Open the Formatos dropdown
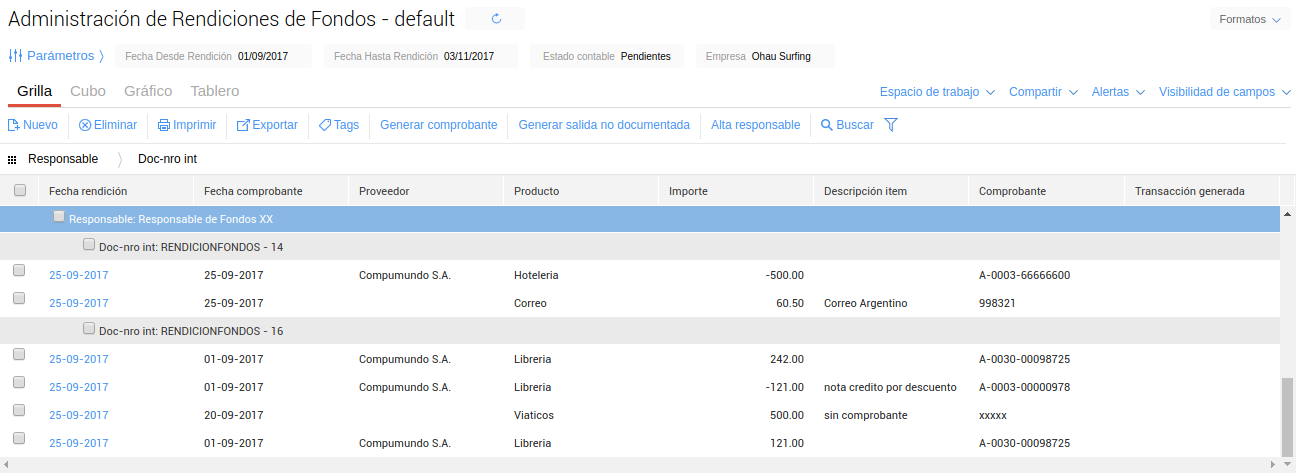 click(x=1249, y=19)
